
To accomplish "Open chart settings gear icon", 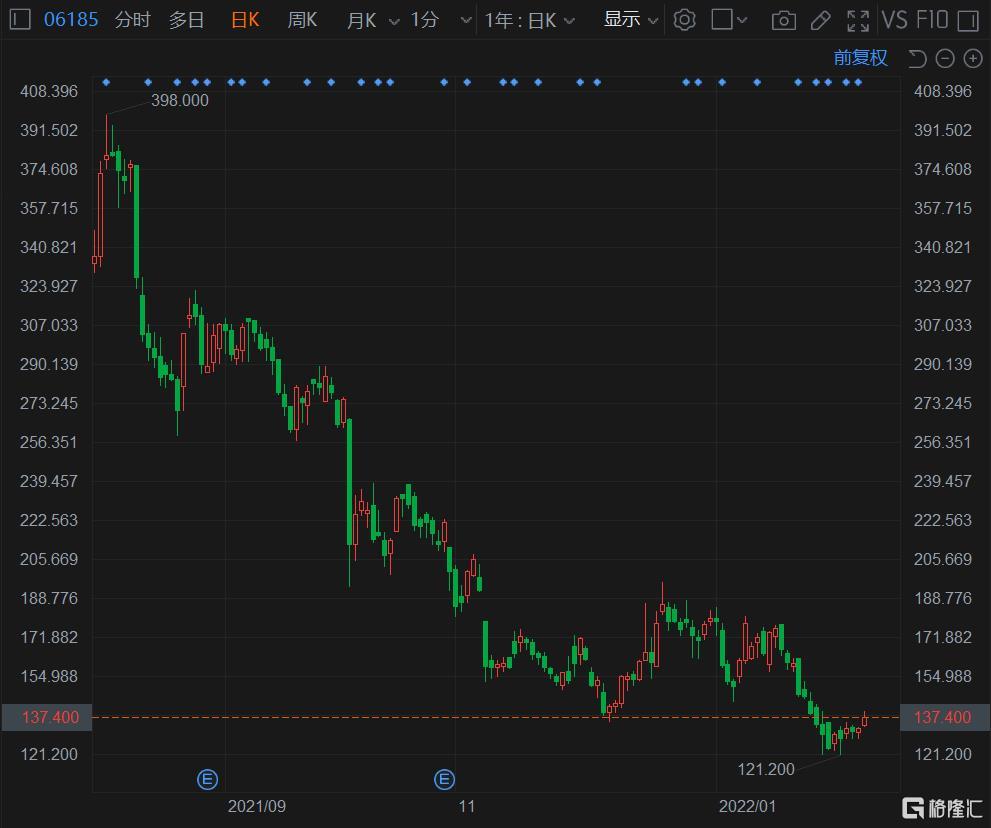I will click(684, 20).
